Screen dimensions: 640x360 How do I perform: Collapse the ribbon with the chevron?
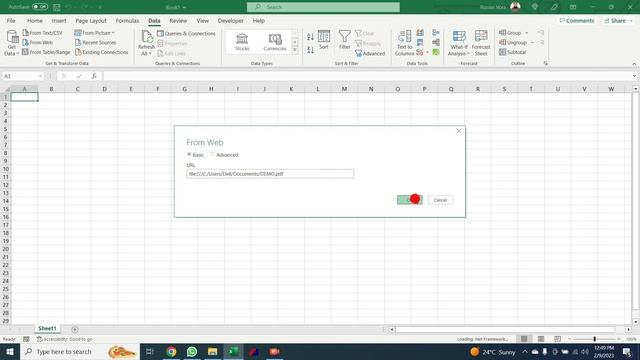click(634, 64)
